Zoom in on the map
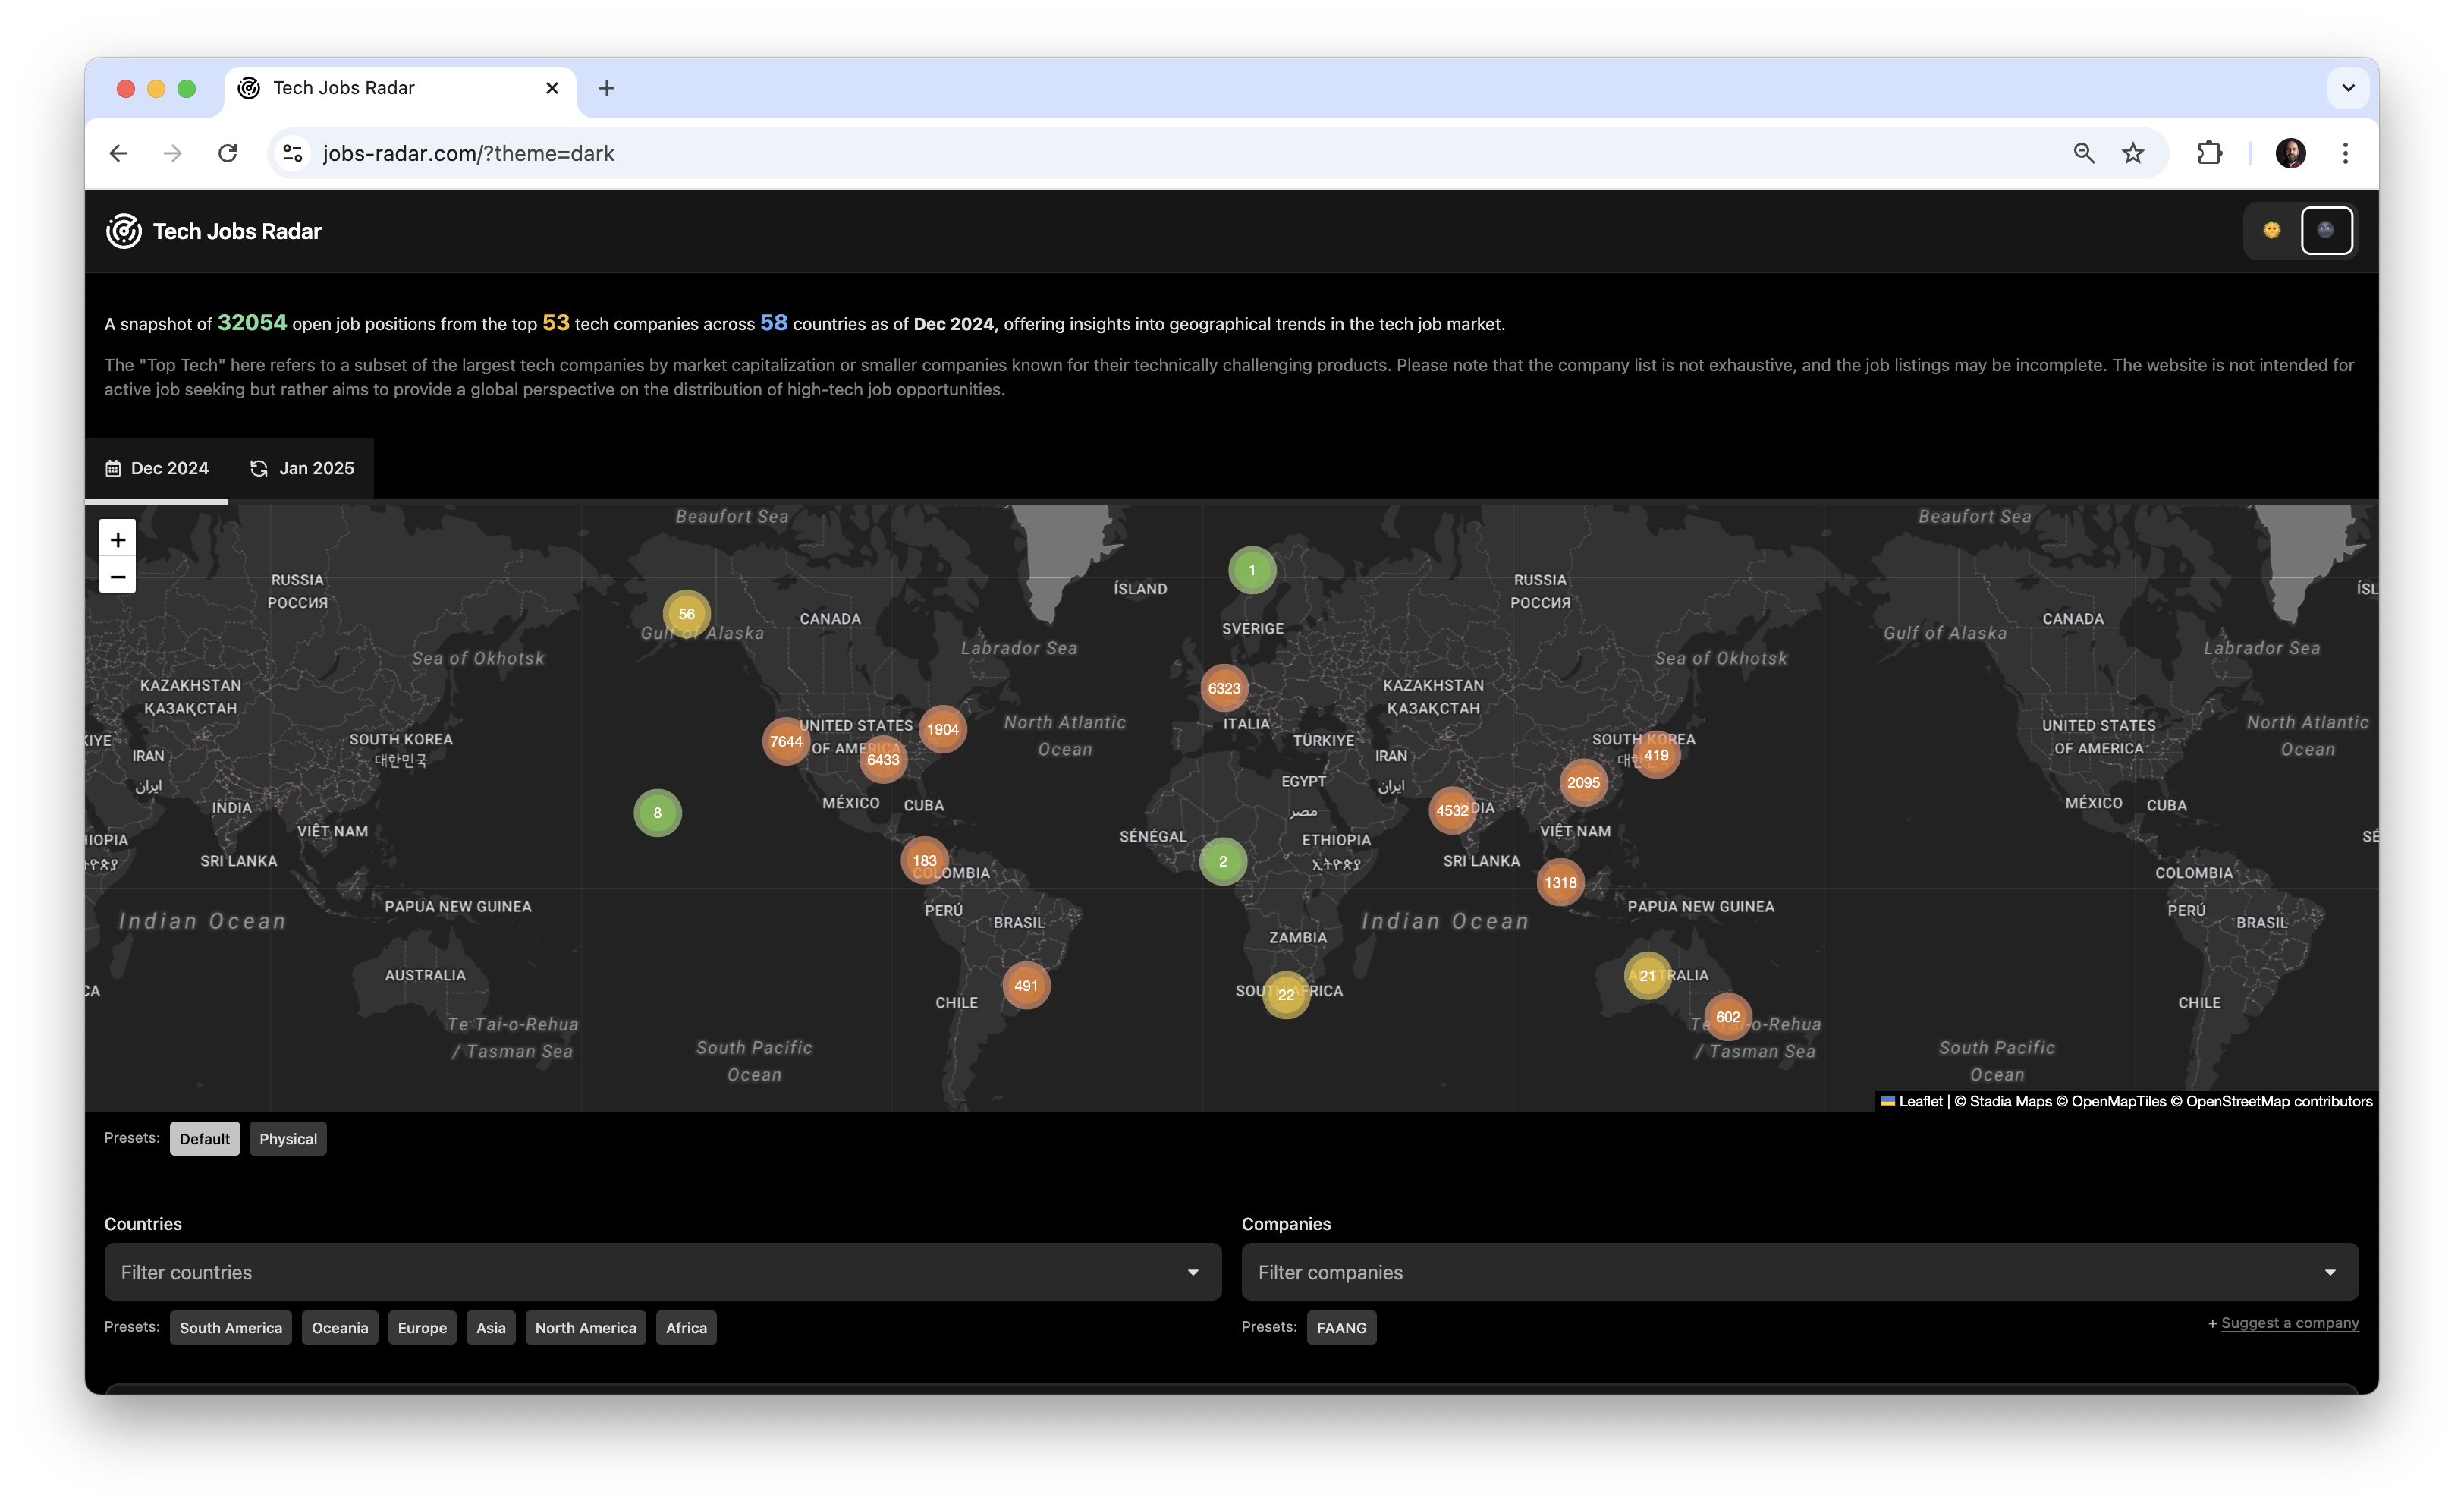Viewport: 2464px width, 1507px height. pos(117,539)
